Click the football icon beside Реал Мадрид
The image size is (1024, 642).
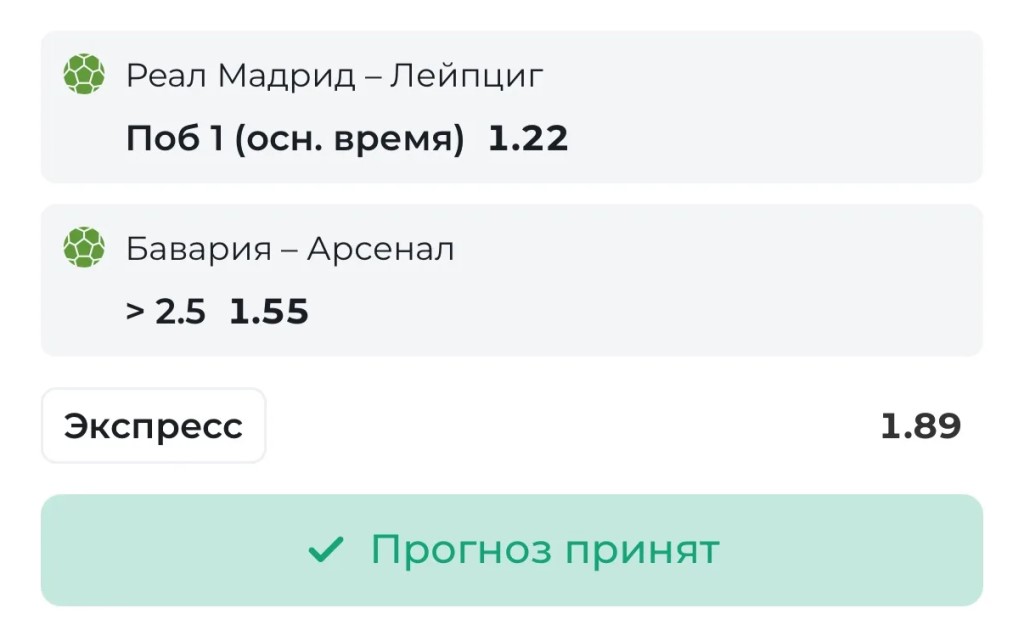point(84,74)
